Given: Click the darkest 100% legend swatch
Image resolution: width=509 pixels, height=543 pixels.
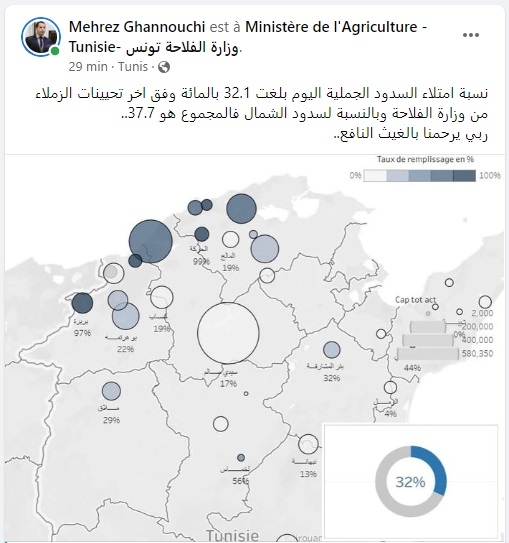Looking at the screenshot, I should (464, 176).
